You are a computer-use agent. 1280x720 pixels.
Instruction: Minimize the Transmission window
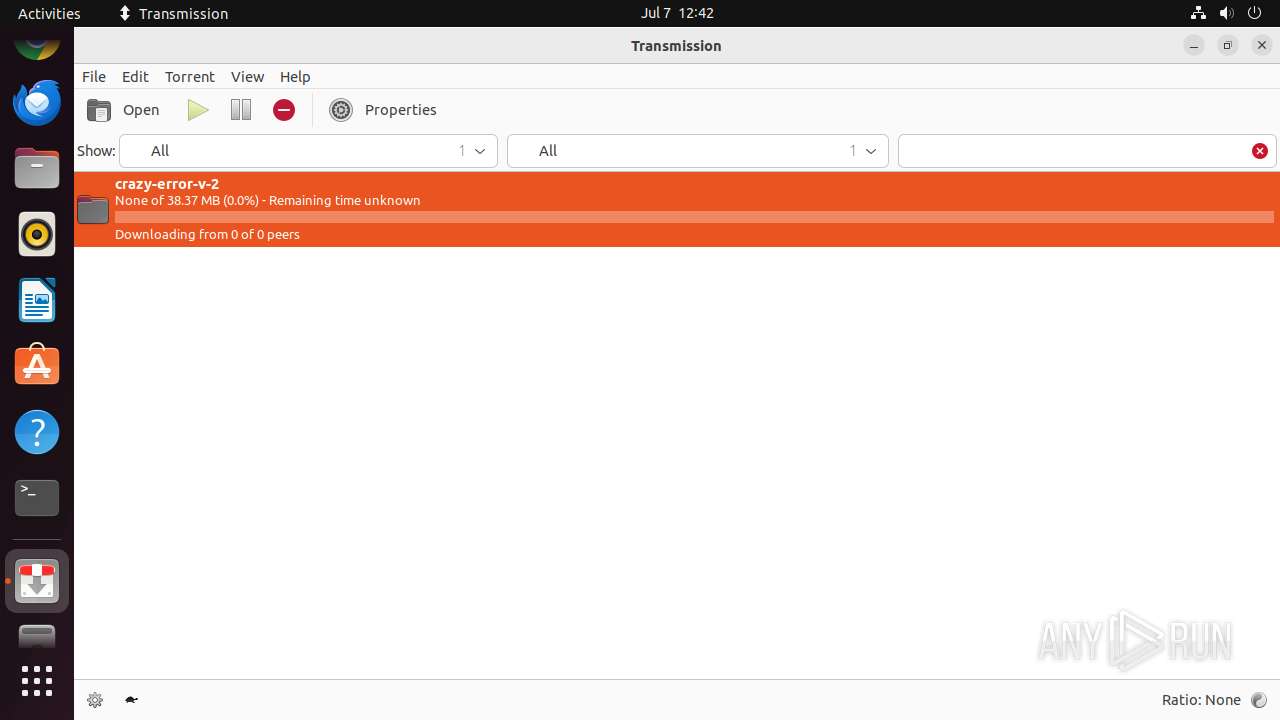[1194, 45]
